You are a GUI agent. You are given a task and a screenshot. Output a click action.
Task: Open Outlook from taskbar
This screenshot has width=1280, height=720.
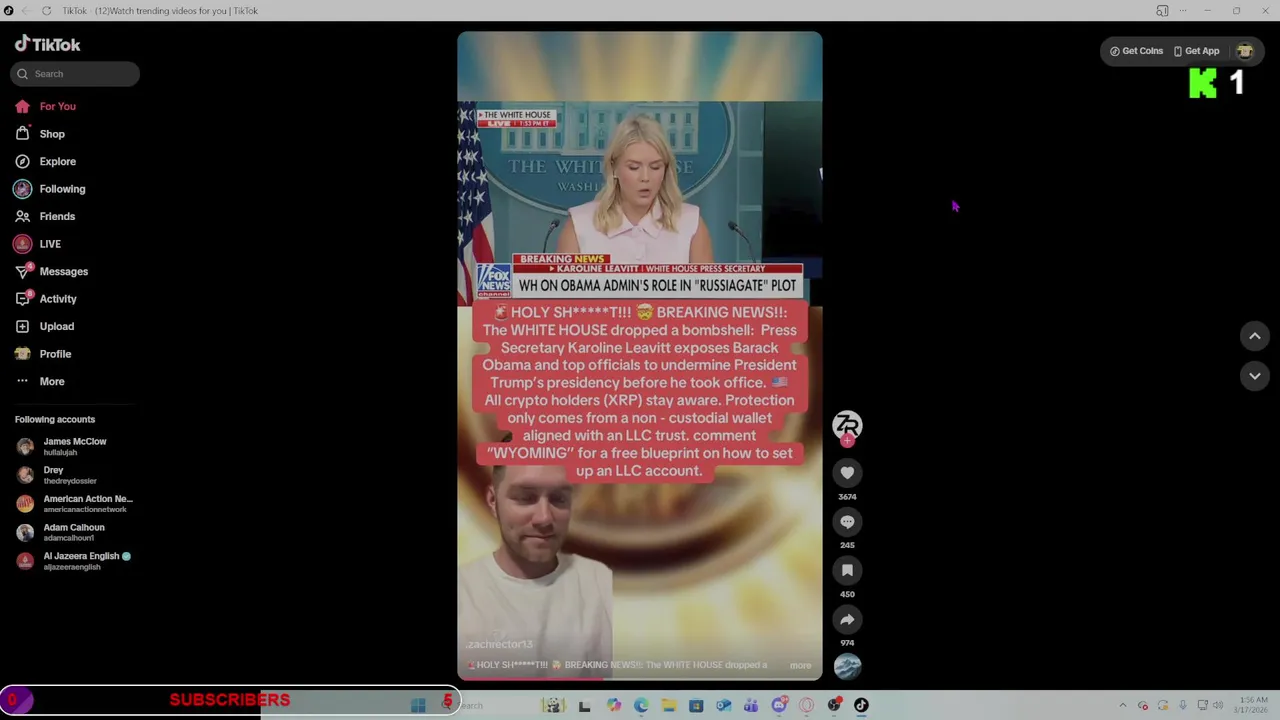click(x=724, y=705)
